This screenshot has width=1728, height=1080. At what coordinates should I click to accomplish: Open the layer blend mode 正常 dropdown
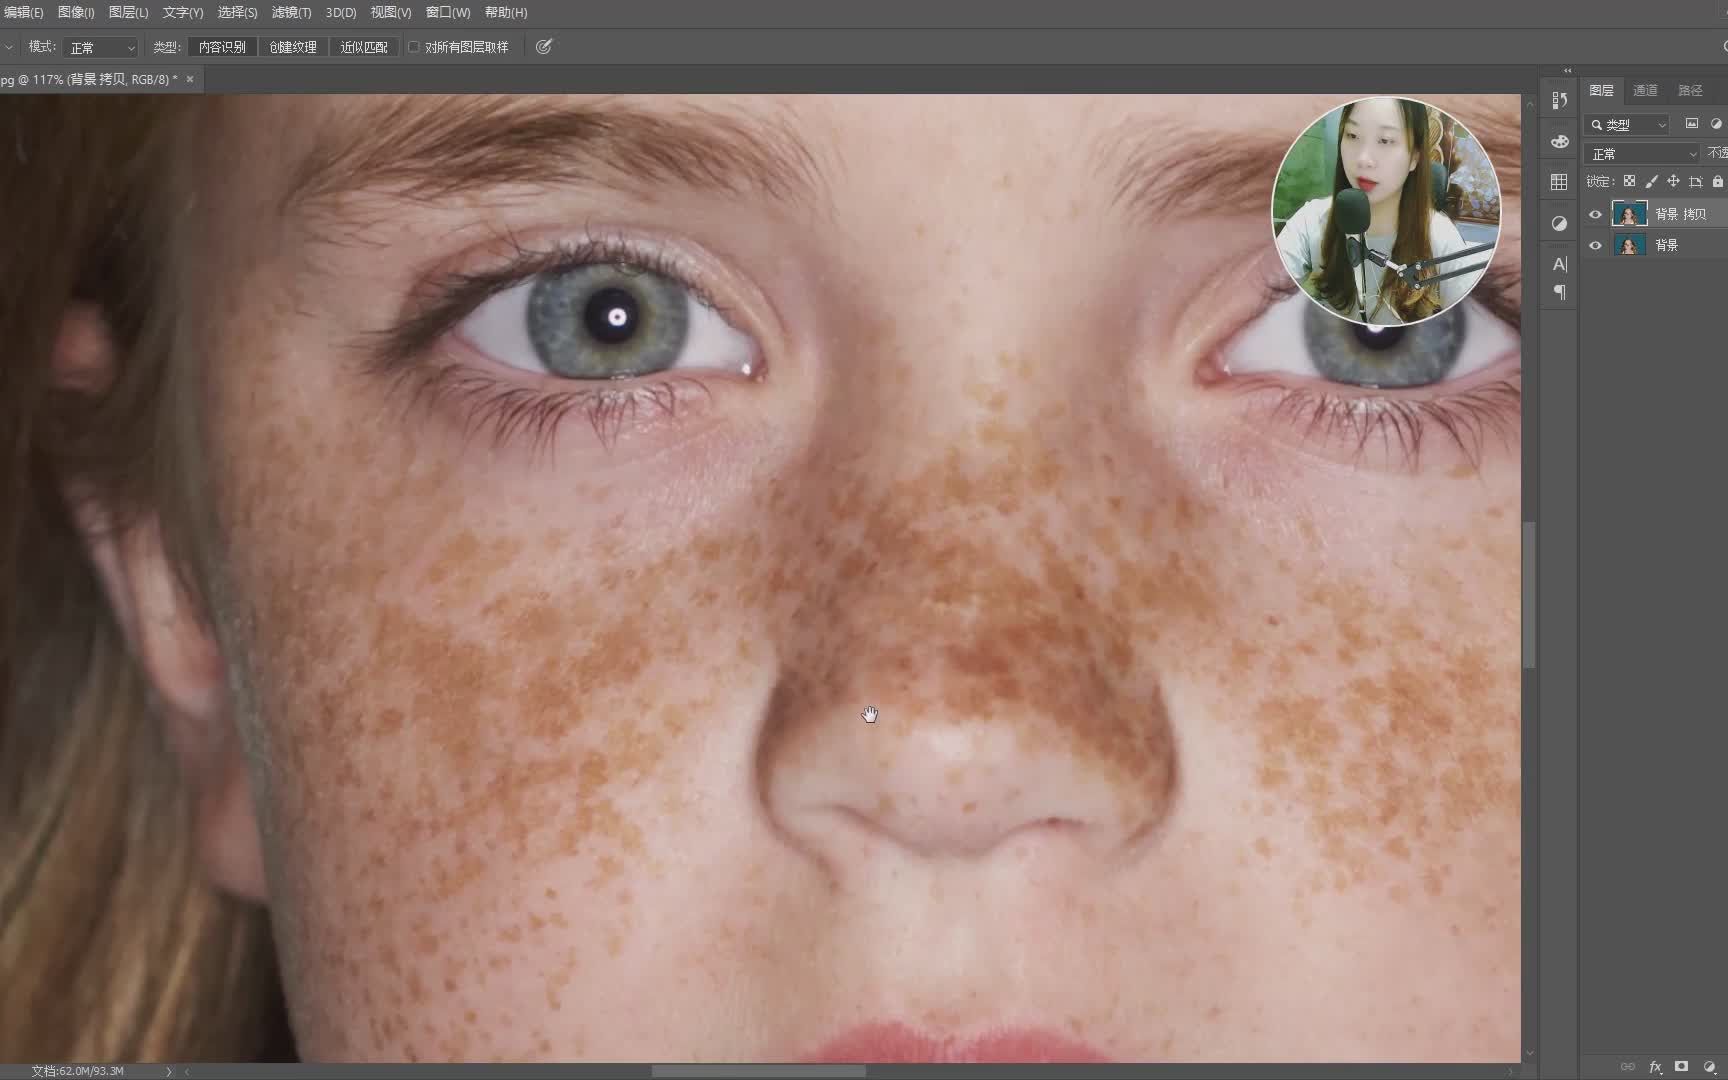[1641, 153]
